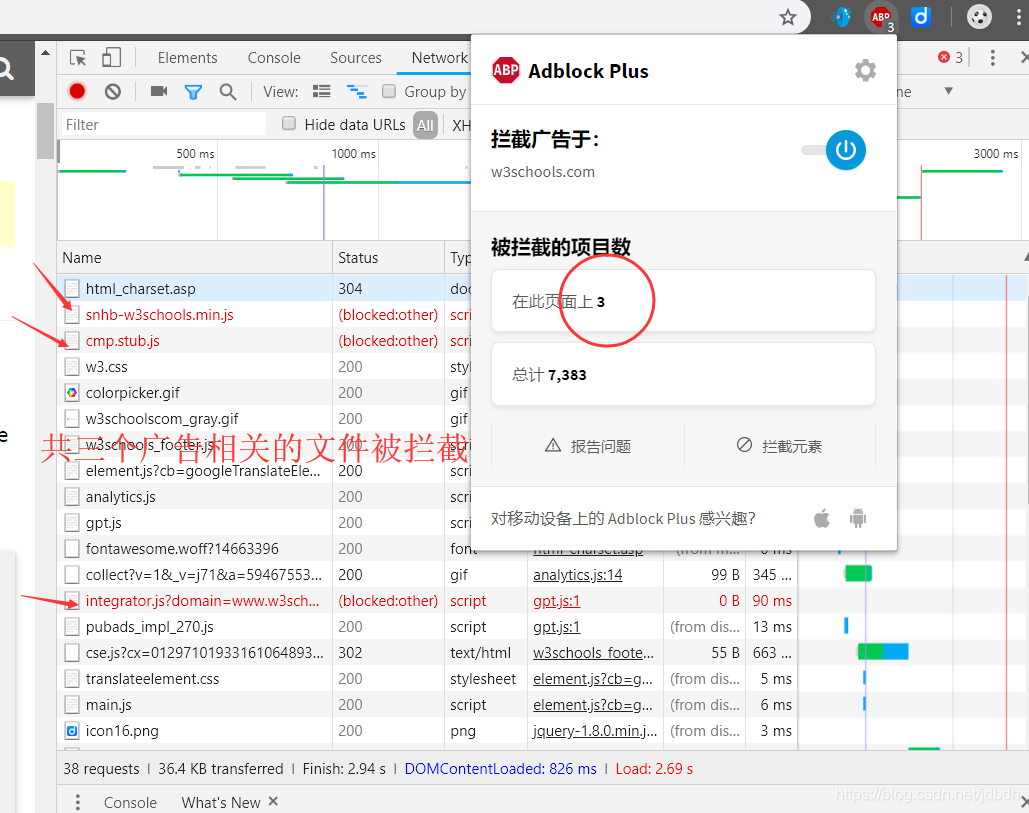Open Adblock Plus settings gear
Image resolution: width=1029 pixels, height=813 pixels.
point(865,70)
